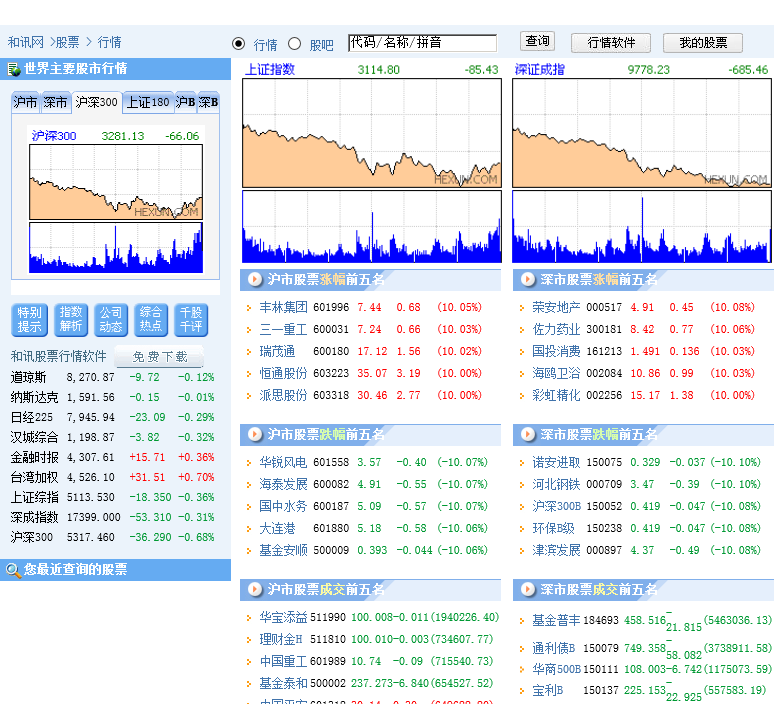Viewport: 774px width, 704px height.
Task: Open stock 津滨发展
Action: (x=556, y=550)
